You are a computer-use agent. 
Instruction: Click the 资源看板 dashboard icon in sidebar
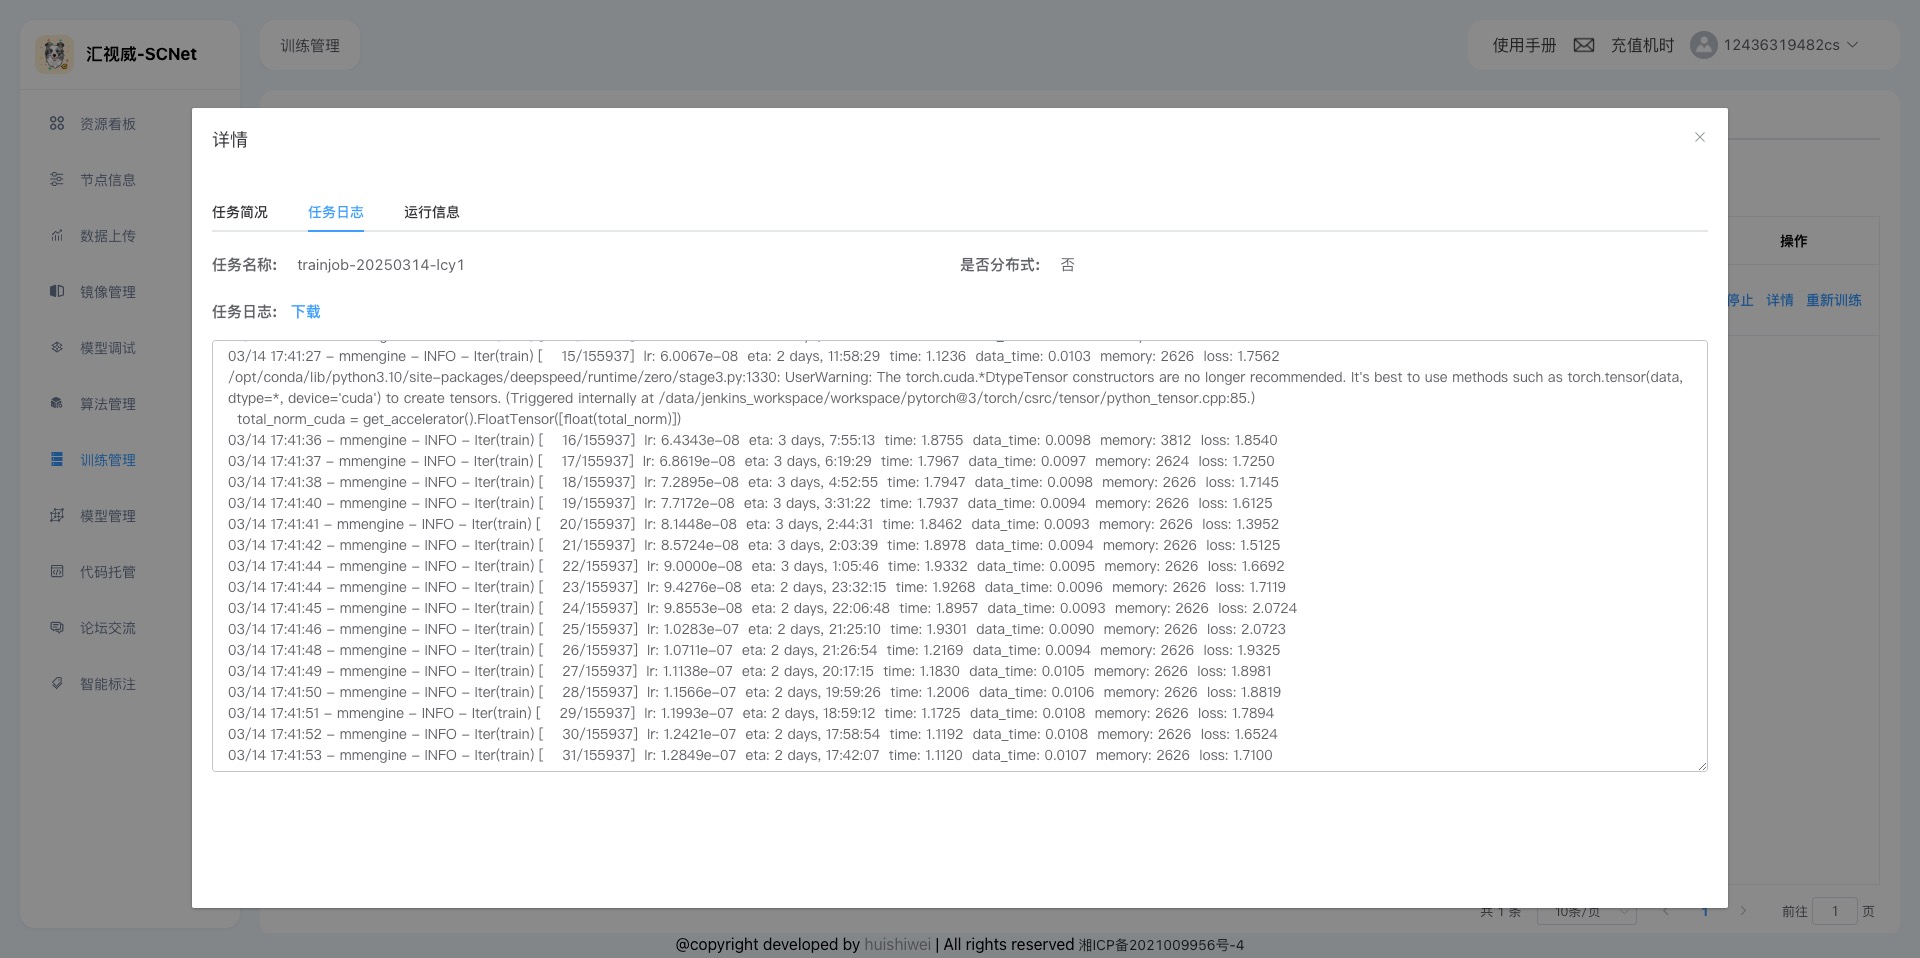(x=57, y=123)
